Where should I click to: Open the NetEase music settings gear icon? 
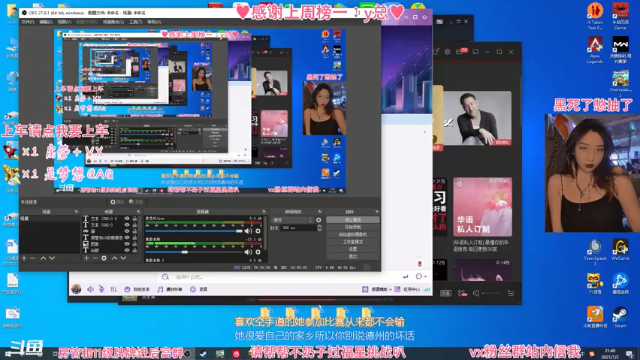coord(447,52)
